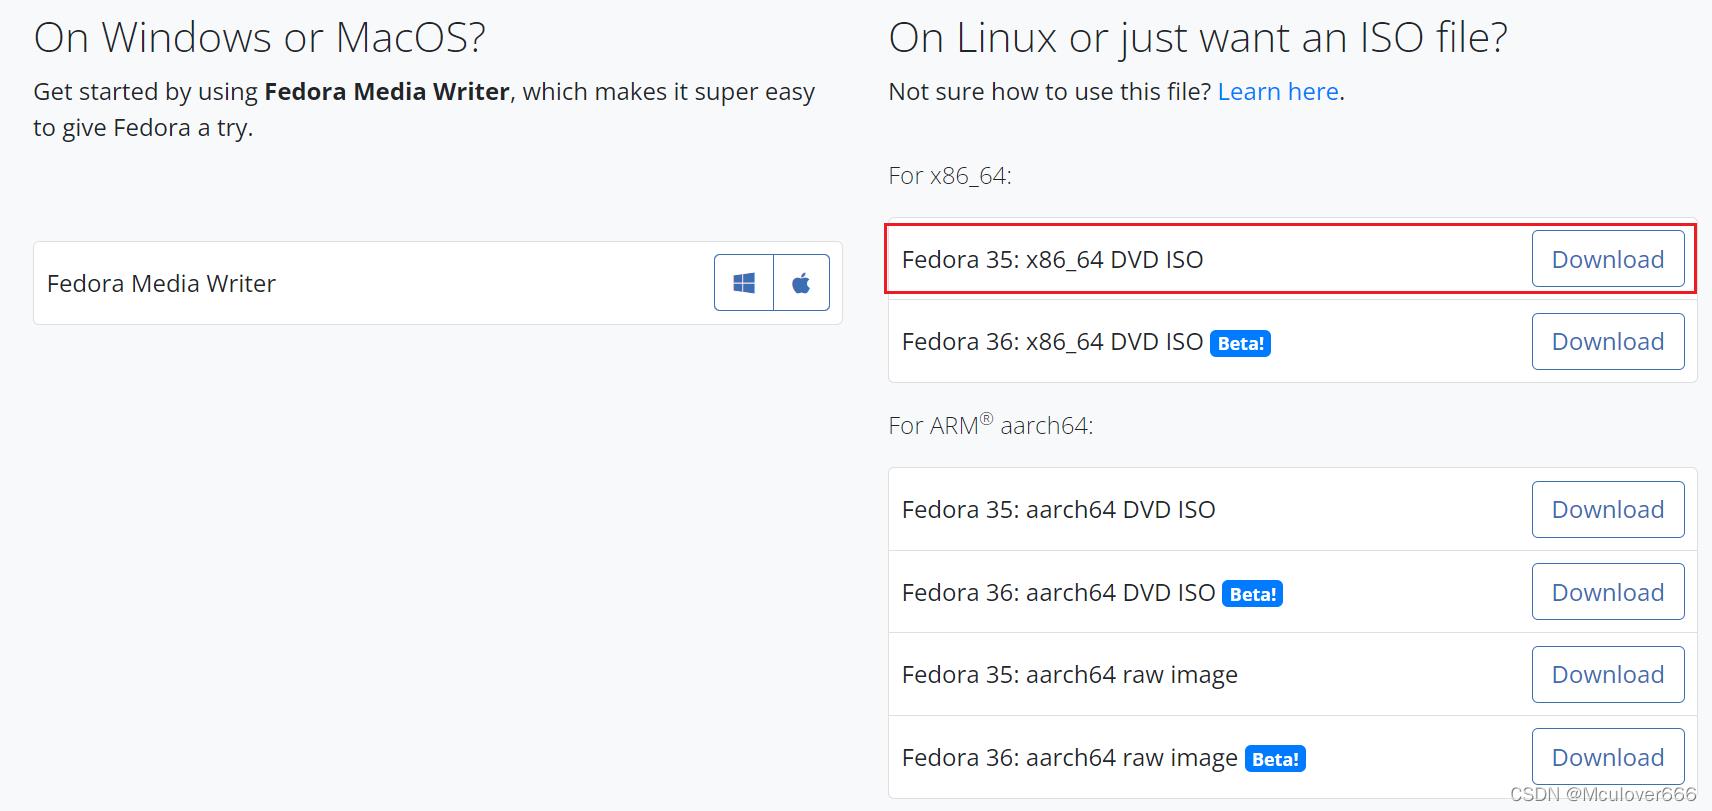
Task: Open the 'Learn here' link
Action: (x=1278, y=92)
